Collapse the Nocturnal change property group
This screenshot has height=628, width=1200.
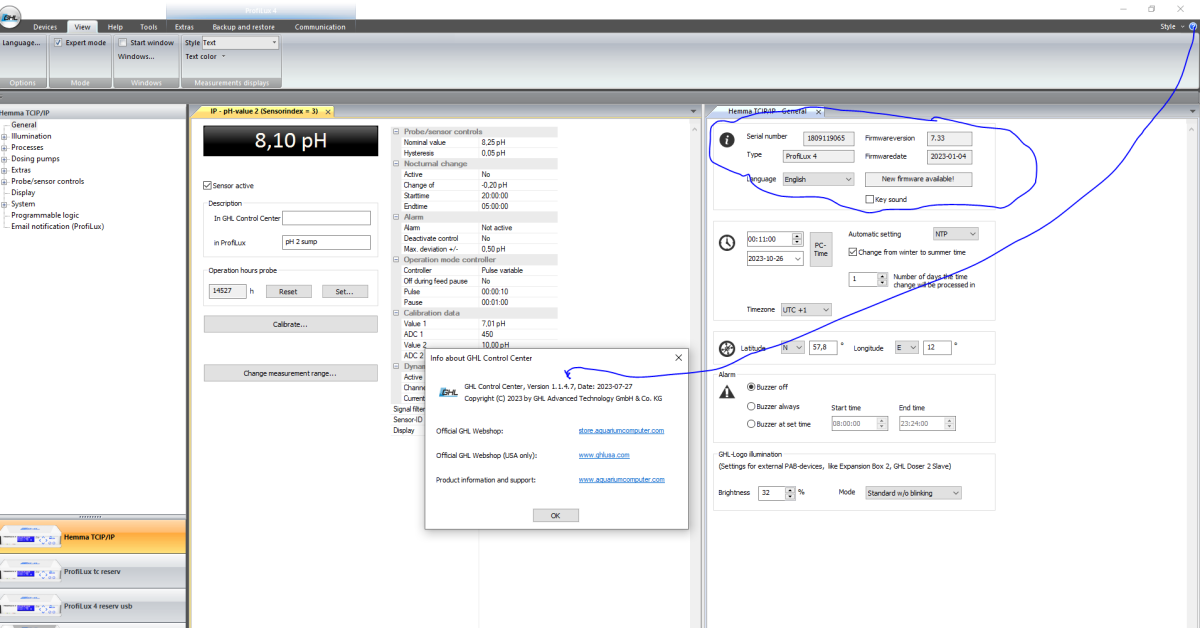pos(397,163)
